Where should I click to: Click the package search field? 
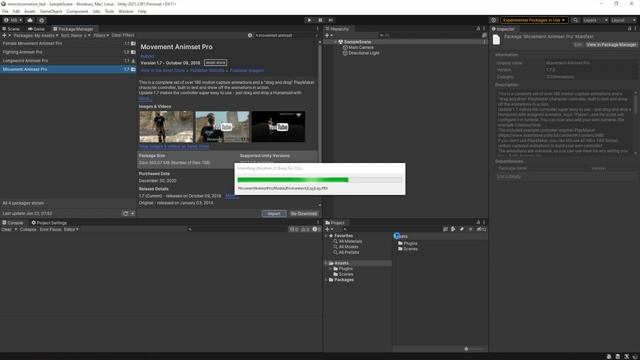(286, 36)
